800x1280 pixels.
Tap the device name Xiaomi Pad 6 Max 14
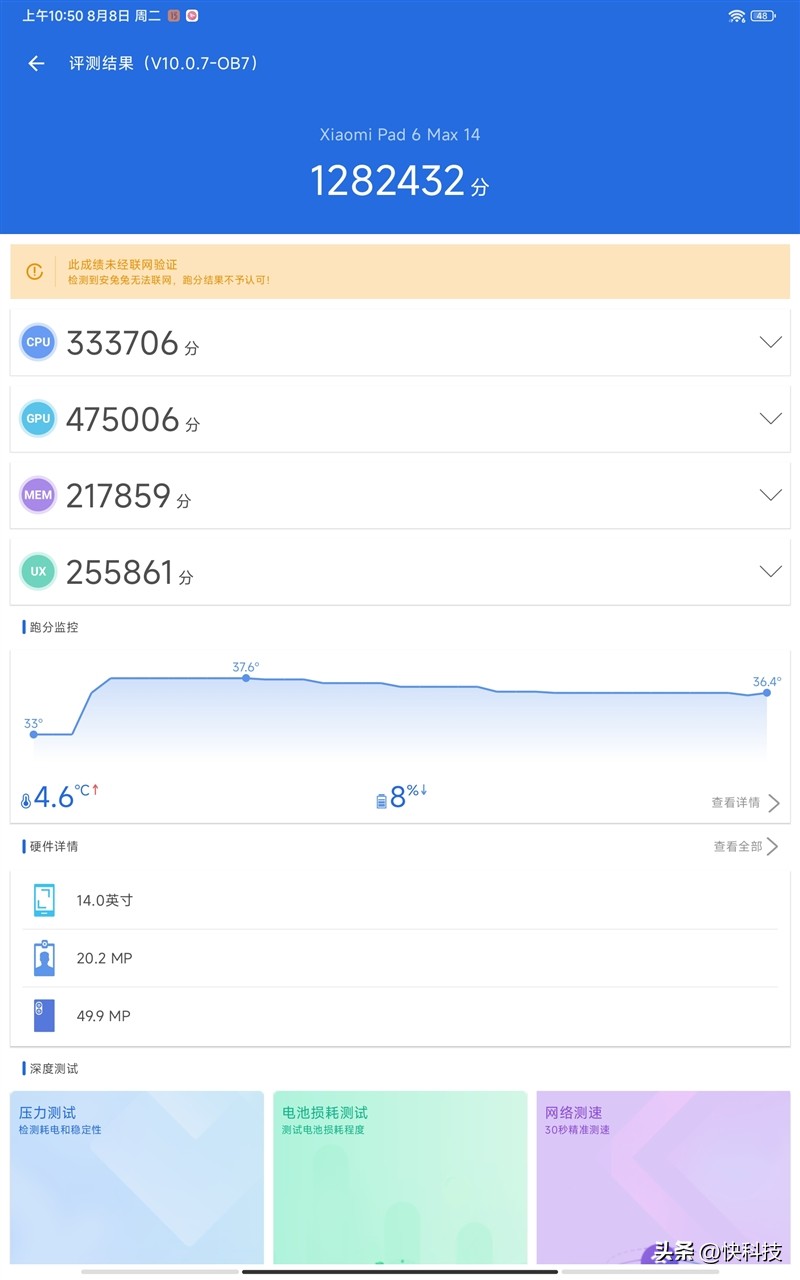pos(400,134)
